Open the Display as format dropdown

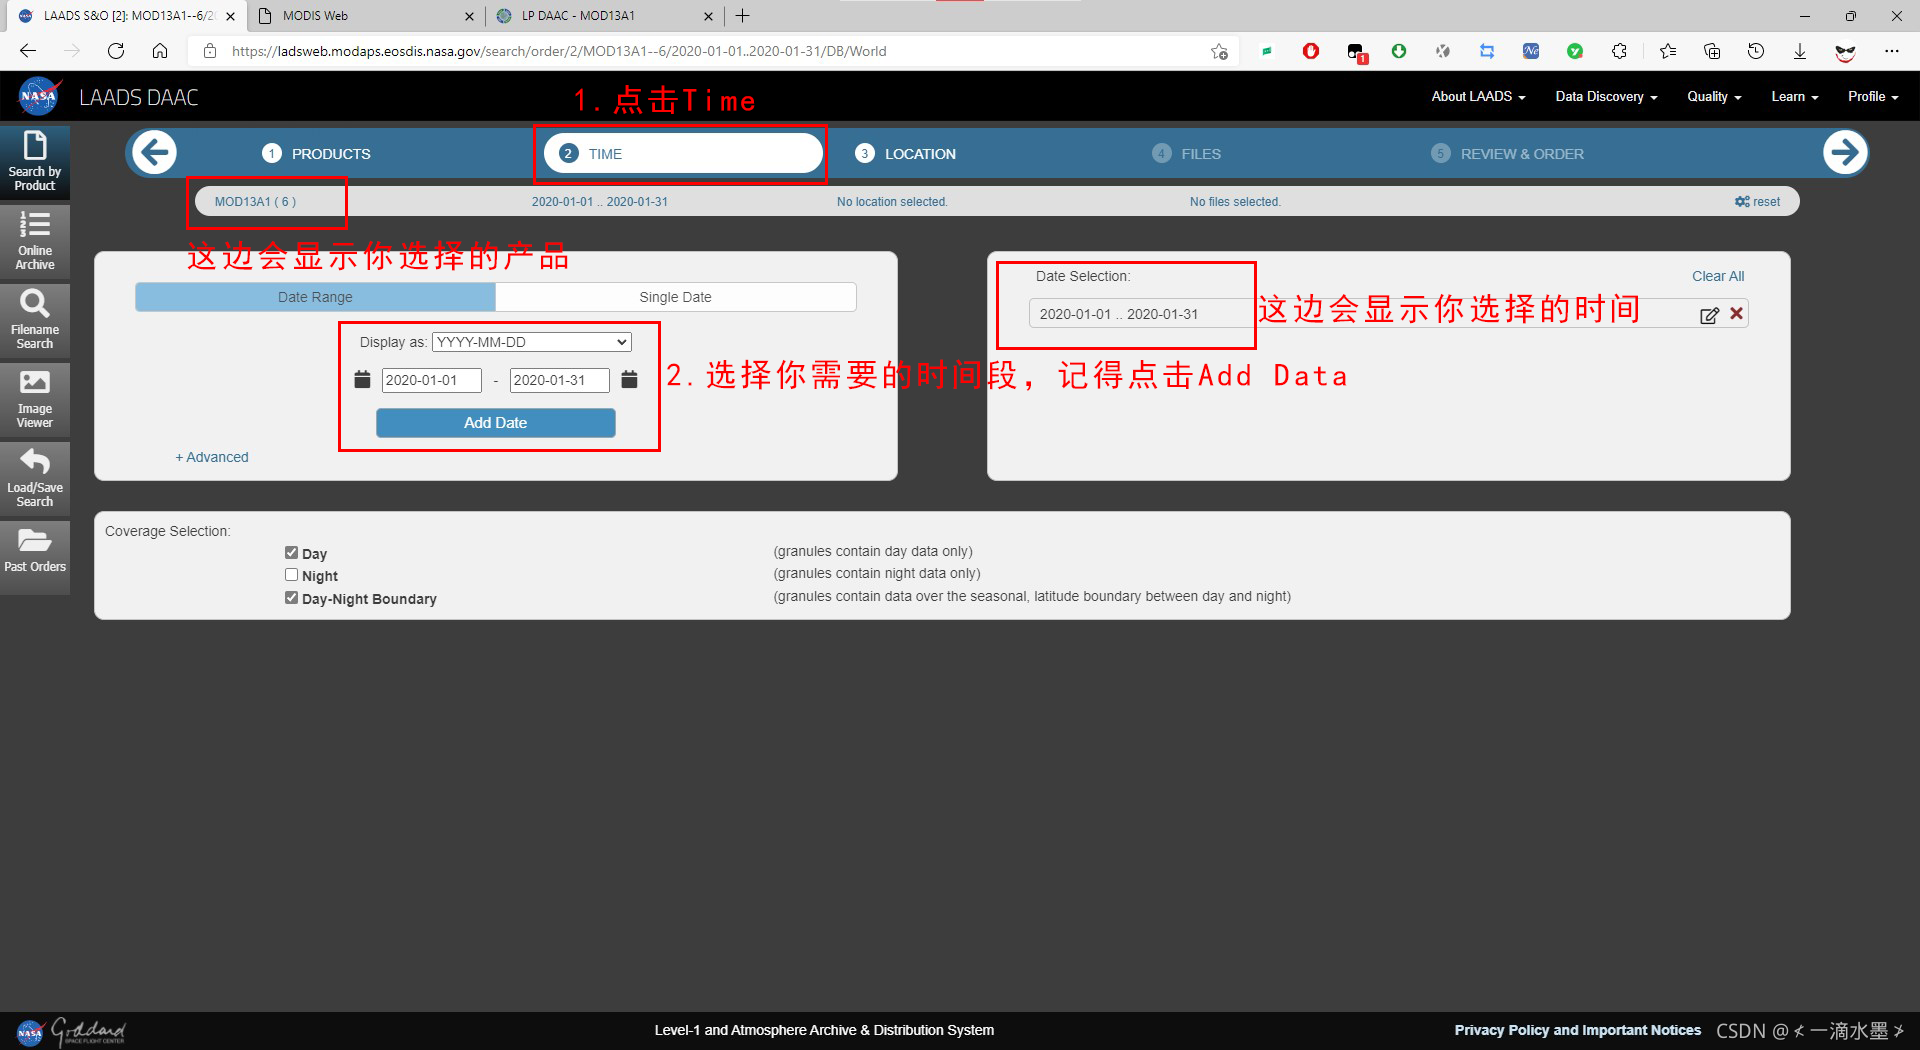coord(532,342)
